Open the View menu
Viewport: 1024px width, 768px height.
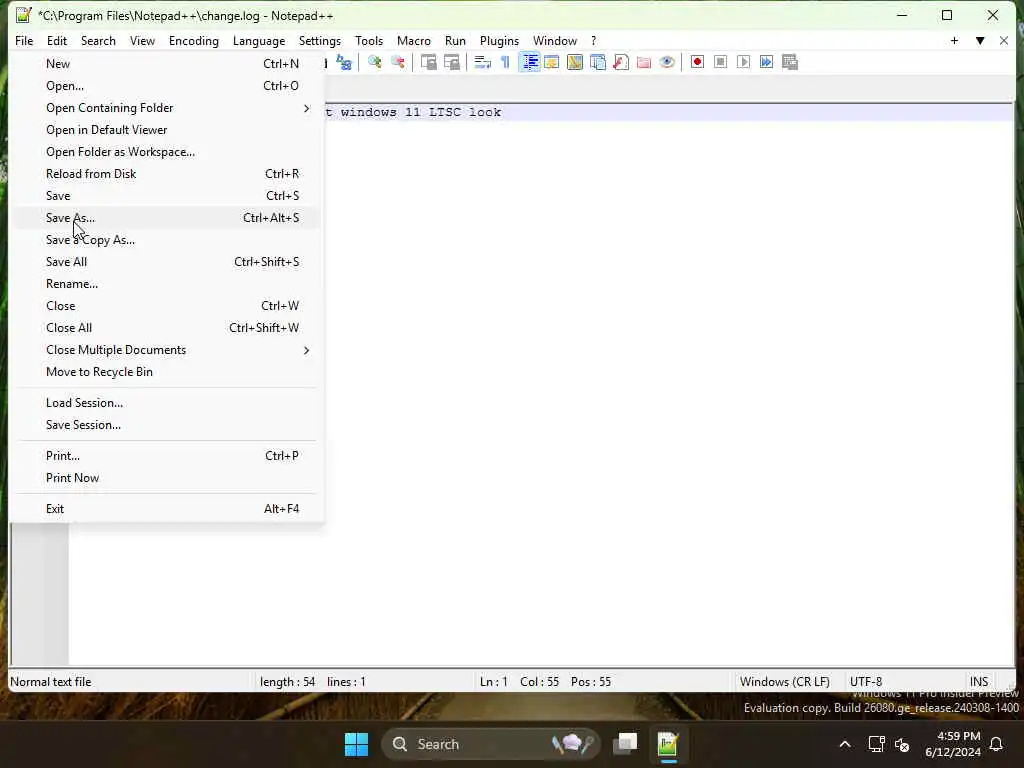pos(142,40)
